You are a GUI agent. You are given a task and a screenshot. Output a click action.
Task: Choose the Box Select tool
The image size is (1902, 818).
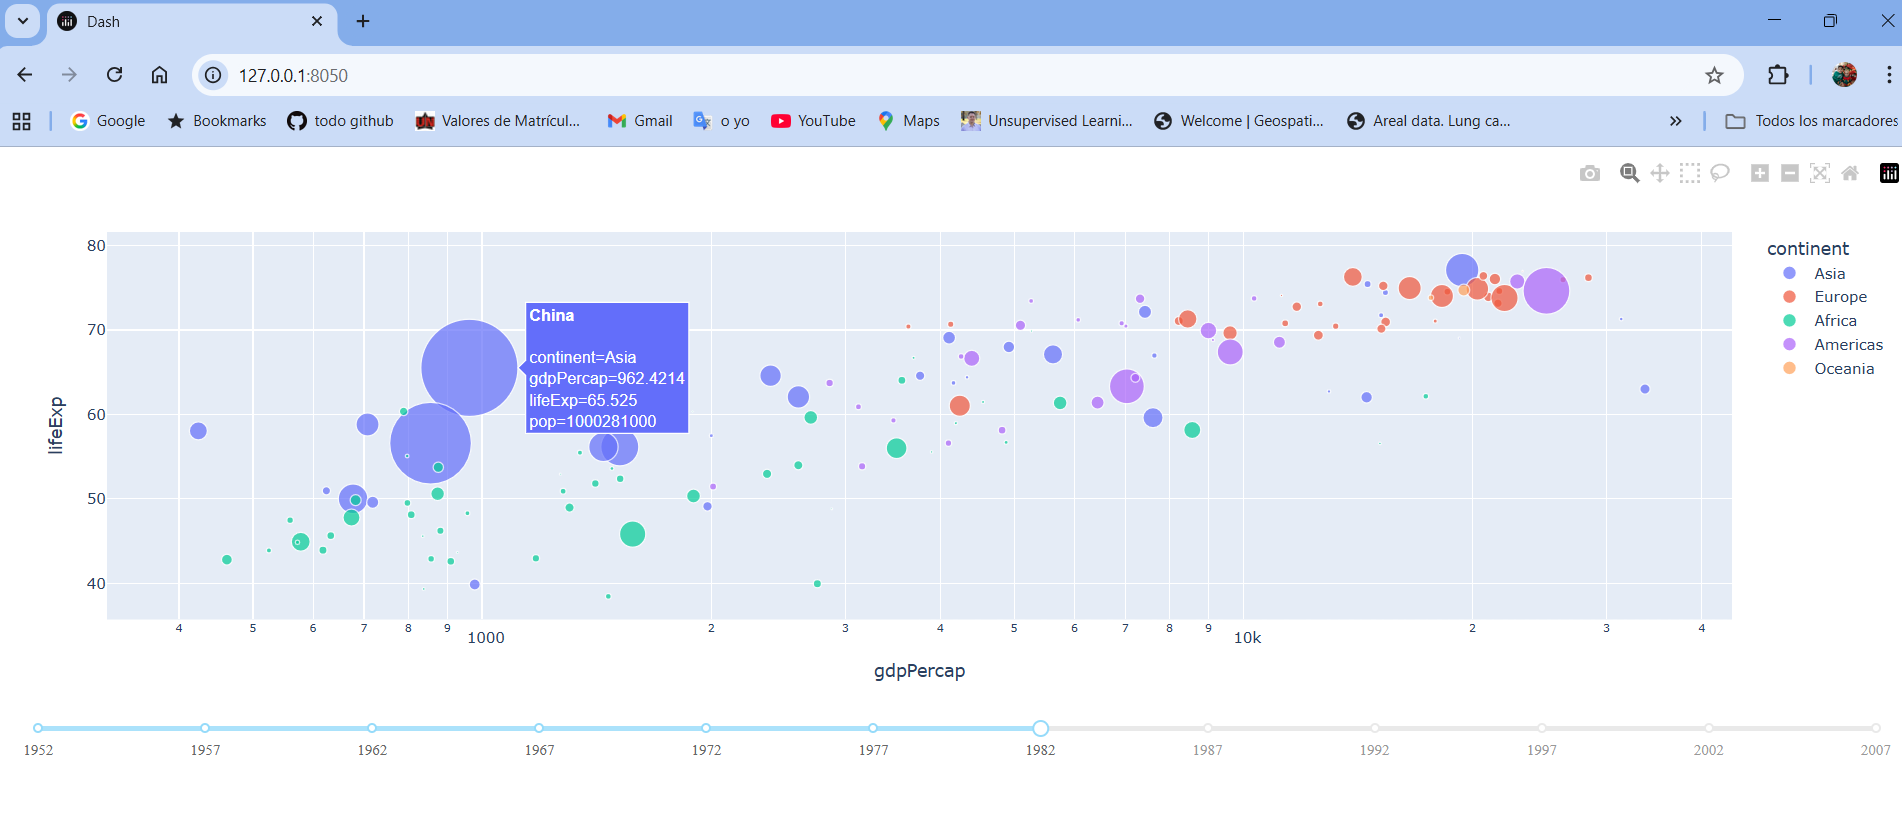pos(1689,174)
